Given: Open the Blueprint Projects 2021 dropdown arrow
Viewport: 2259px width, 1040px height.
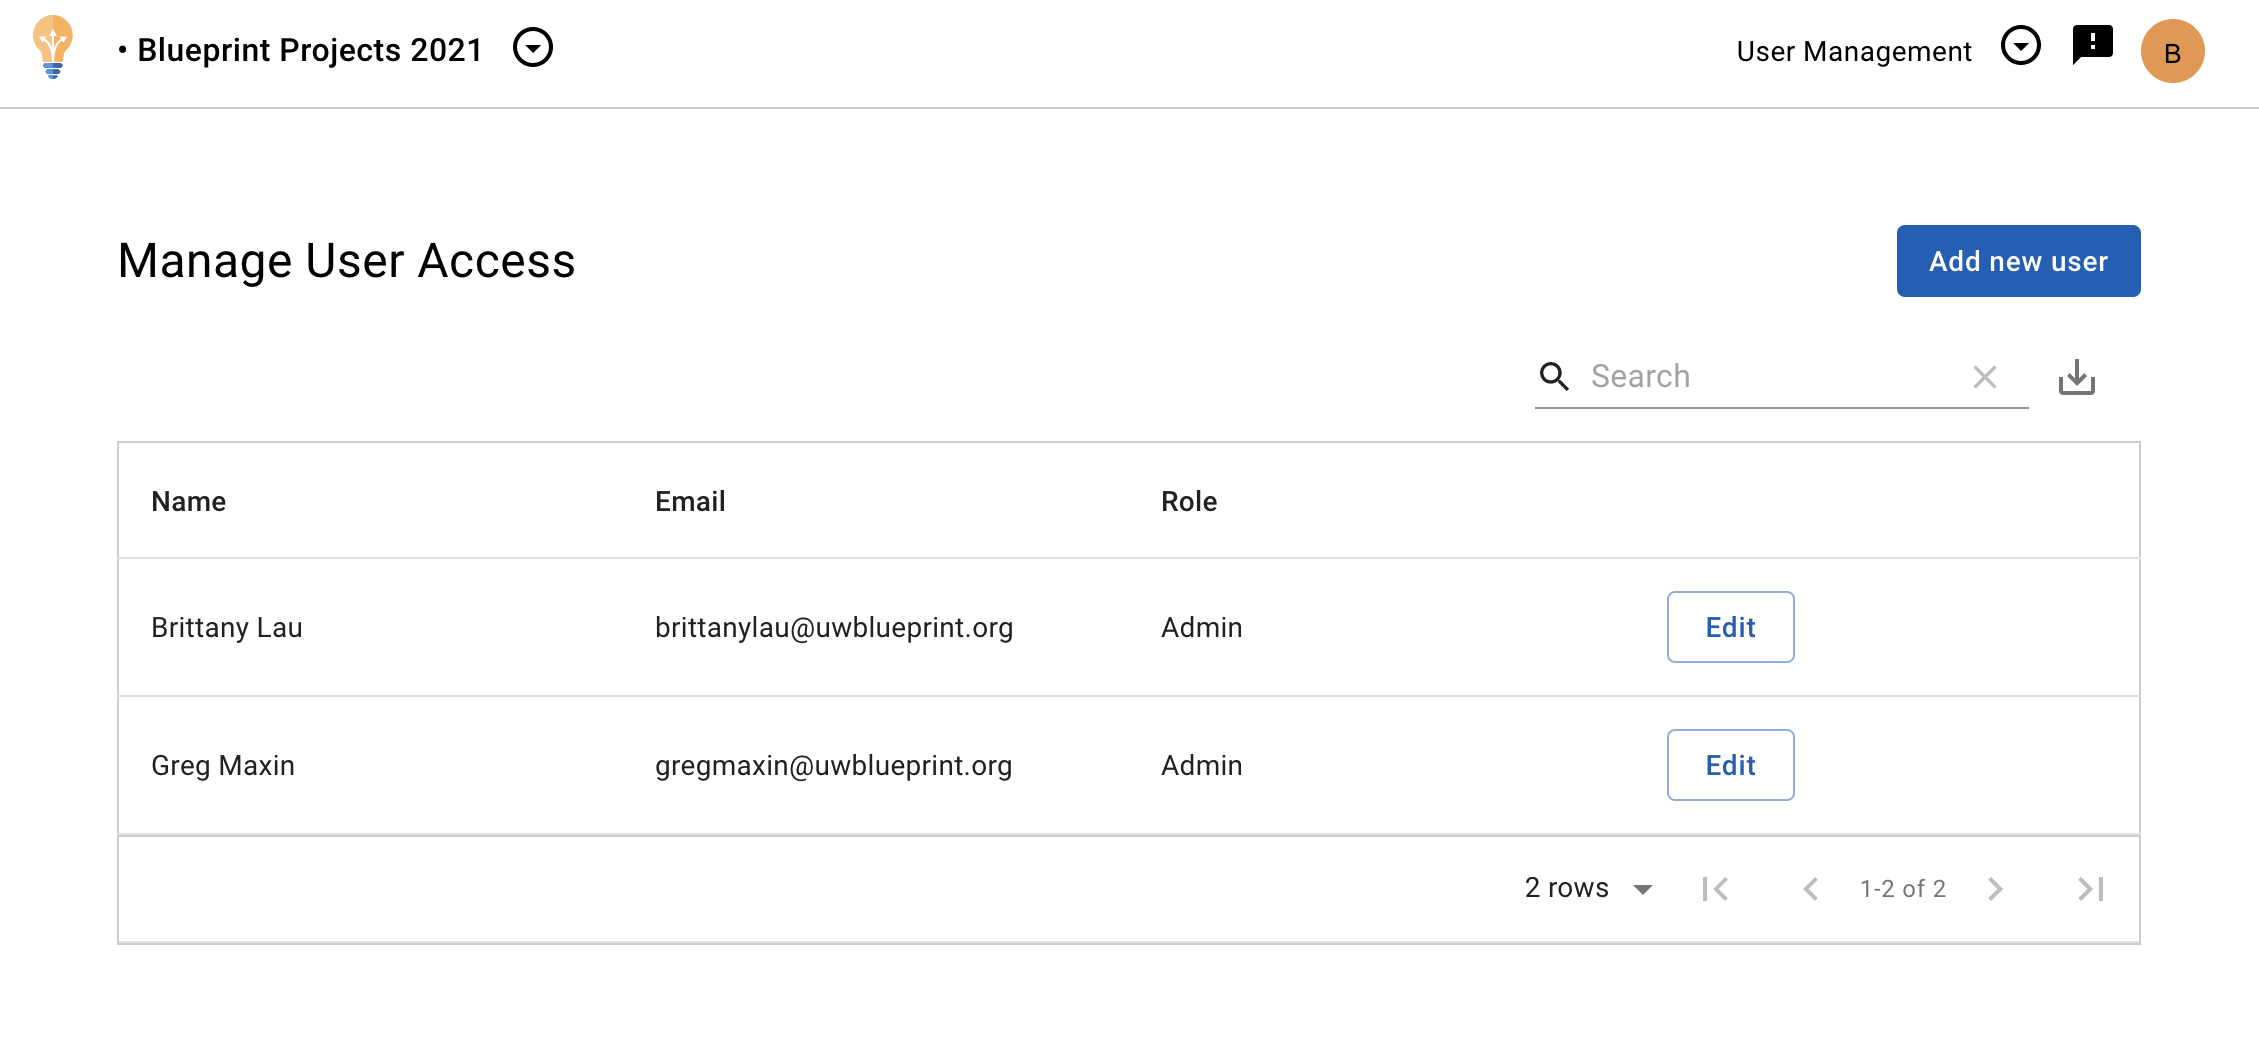Looking at the screenshot, I should point(532,48).
